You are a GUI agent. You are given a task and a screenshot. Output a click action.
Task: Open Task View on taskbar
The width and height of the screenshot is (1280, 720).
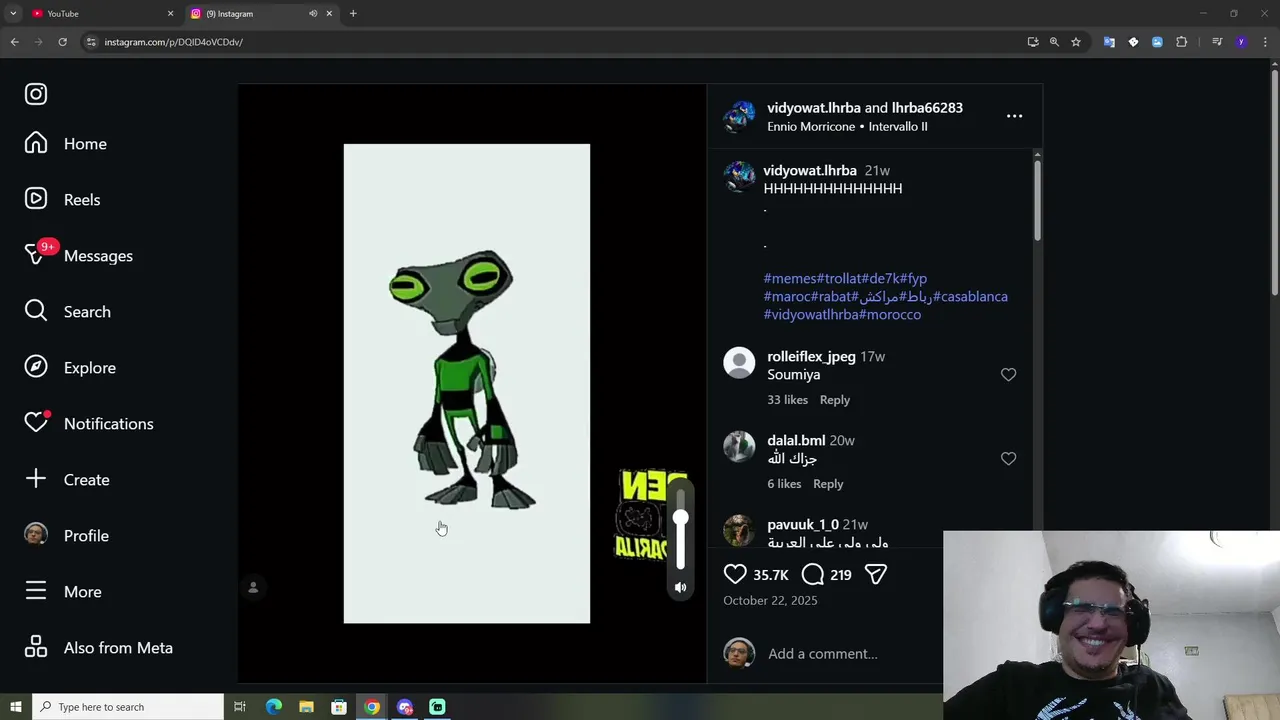[240, 707]
